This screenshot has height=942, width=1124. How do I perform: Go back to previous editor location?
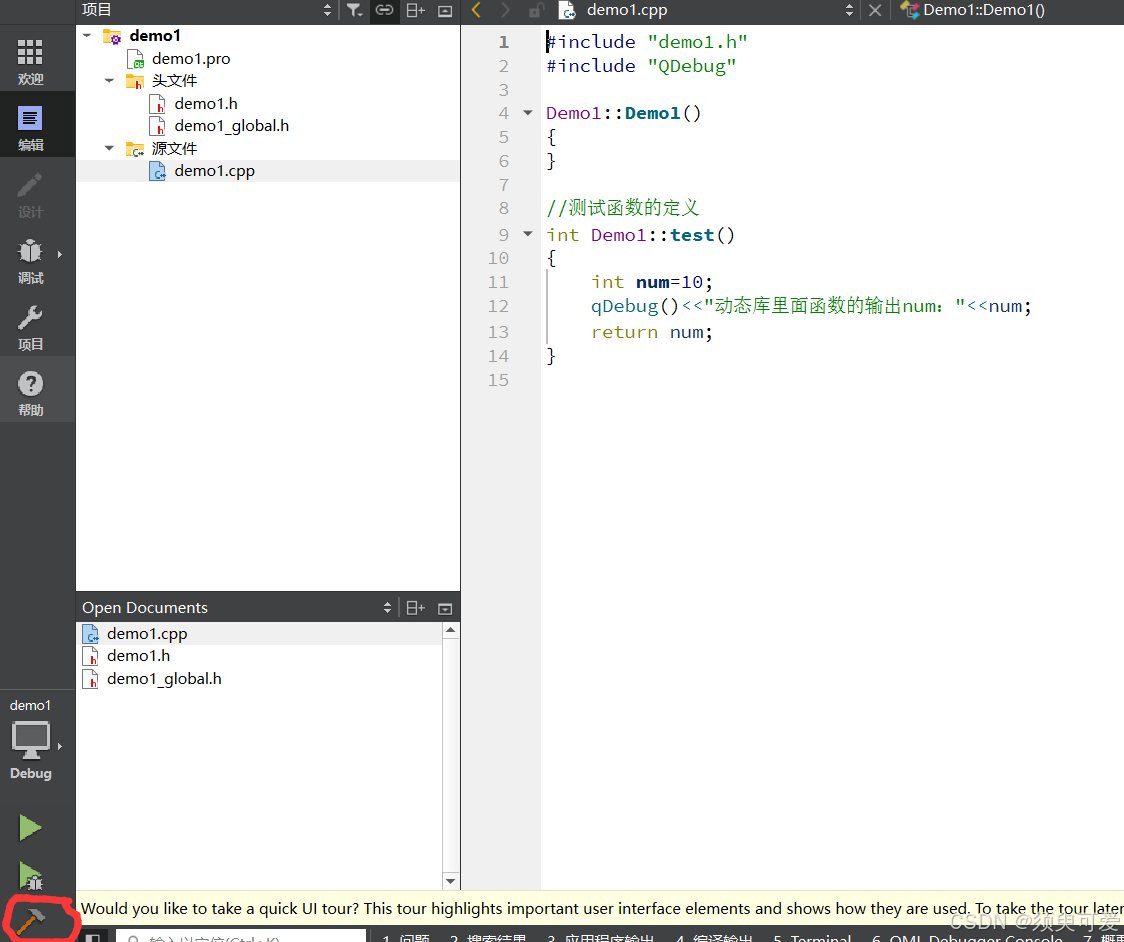point(476,10)
